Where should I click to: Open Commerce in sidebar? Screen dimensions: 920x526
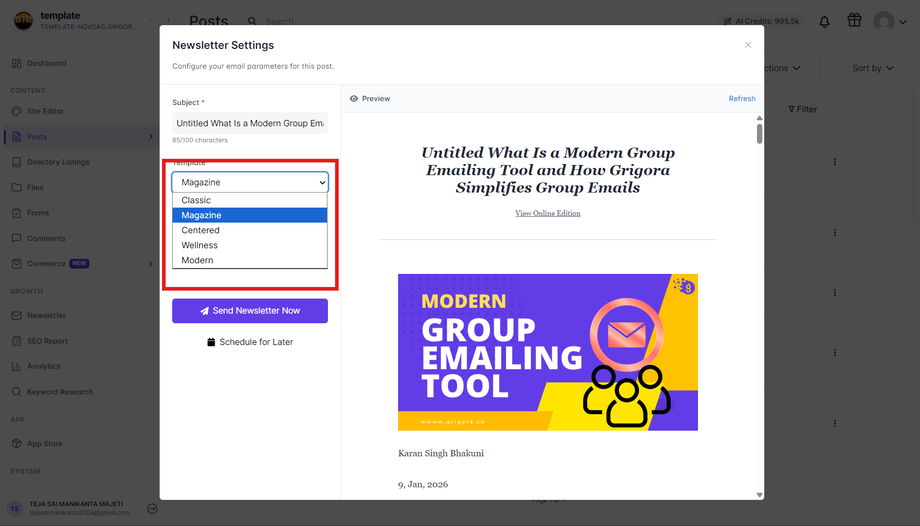tap(46, 264)
